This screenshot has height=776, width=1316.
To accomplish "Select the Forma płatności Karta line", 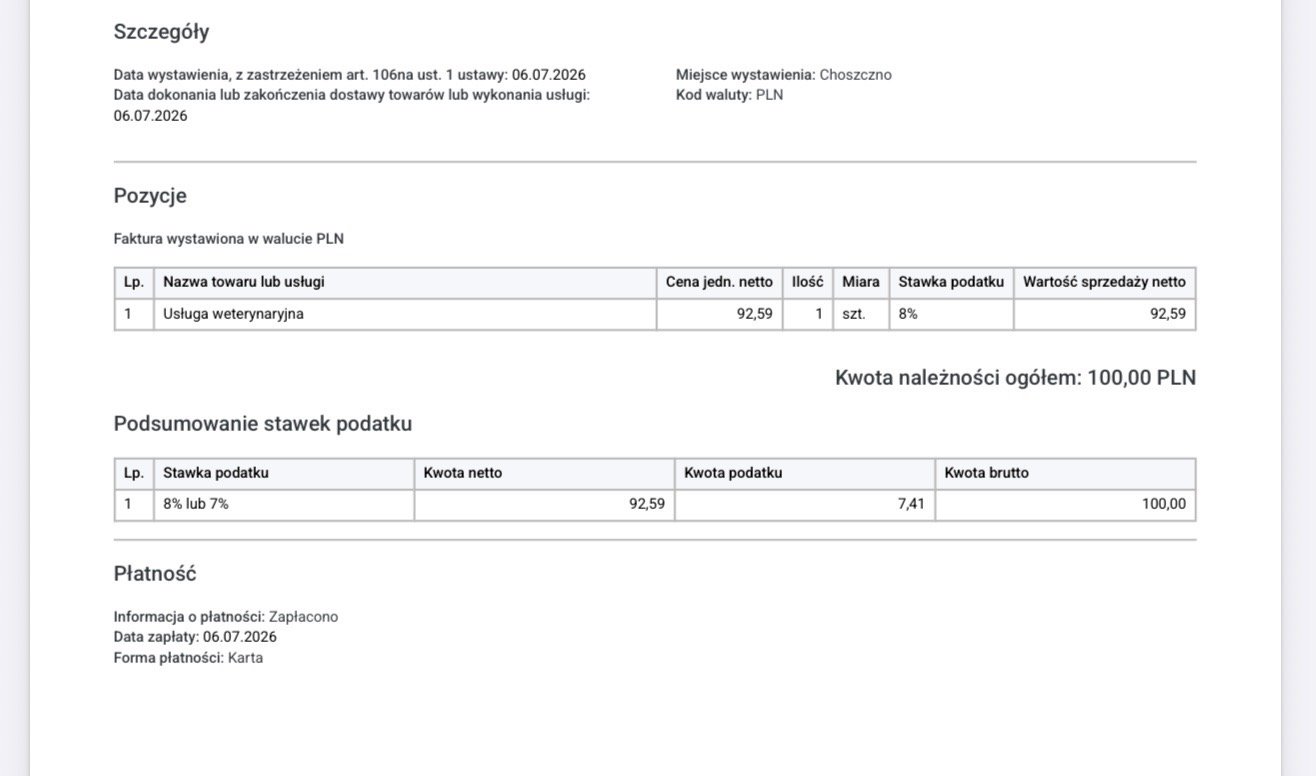I will (x=188, y=658).
